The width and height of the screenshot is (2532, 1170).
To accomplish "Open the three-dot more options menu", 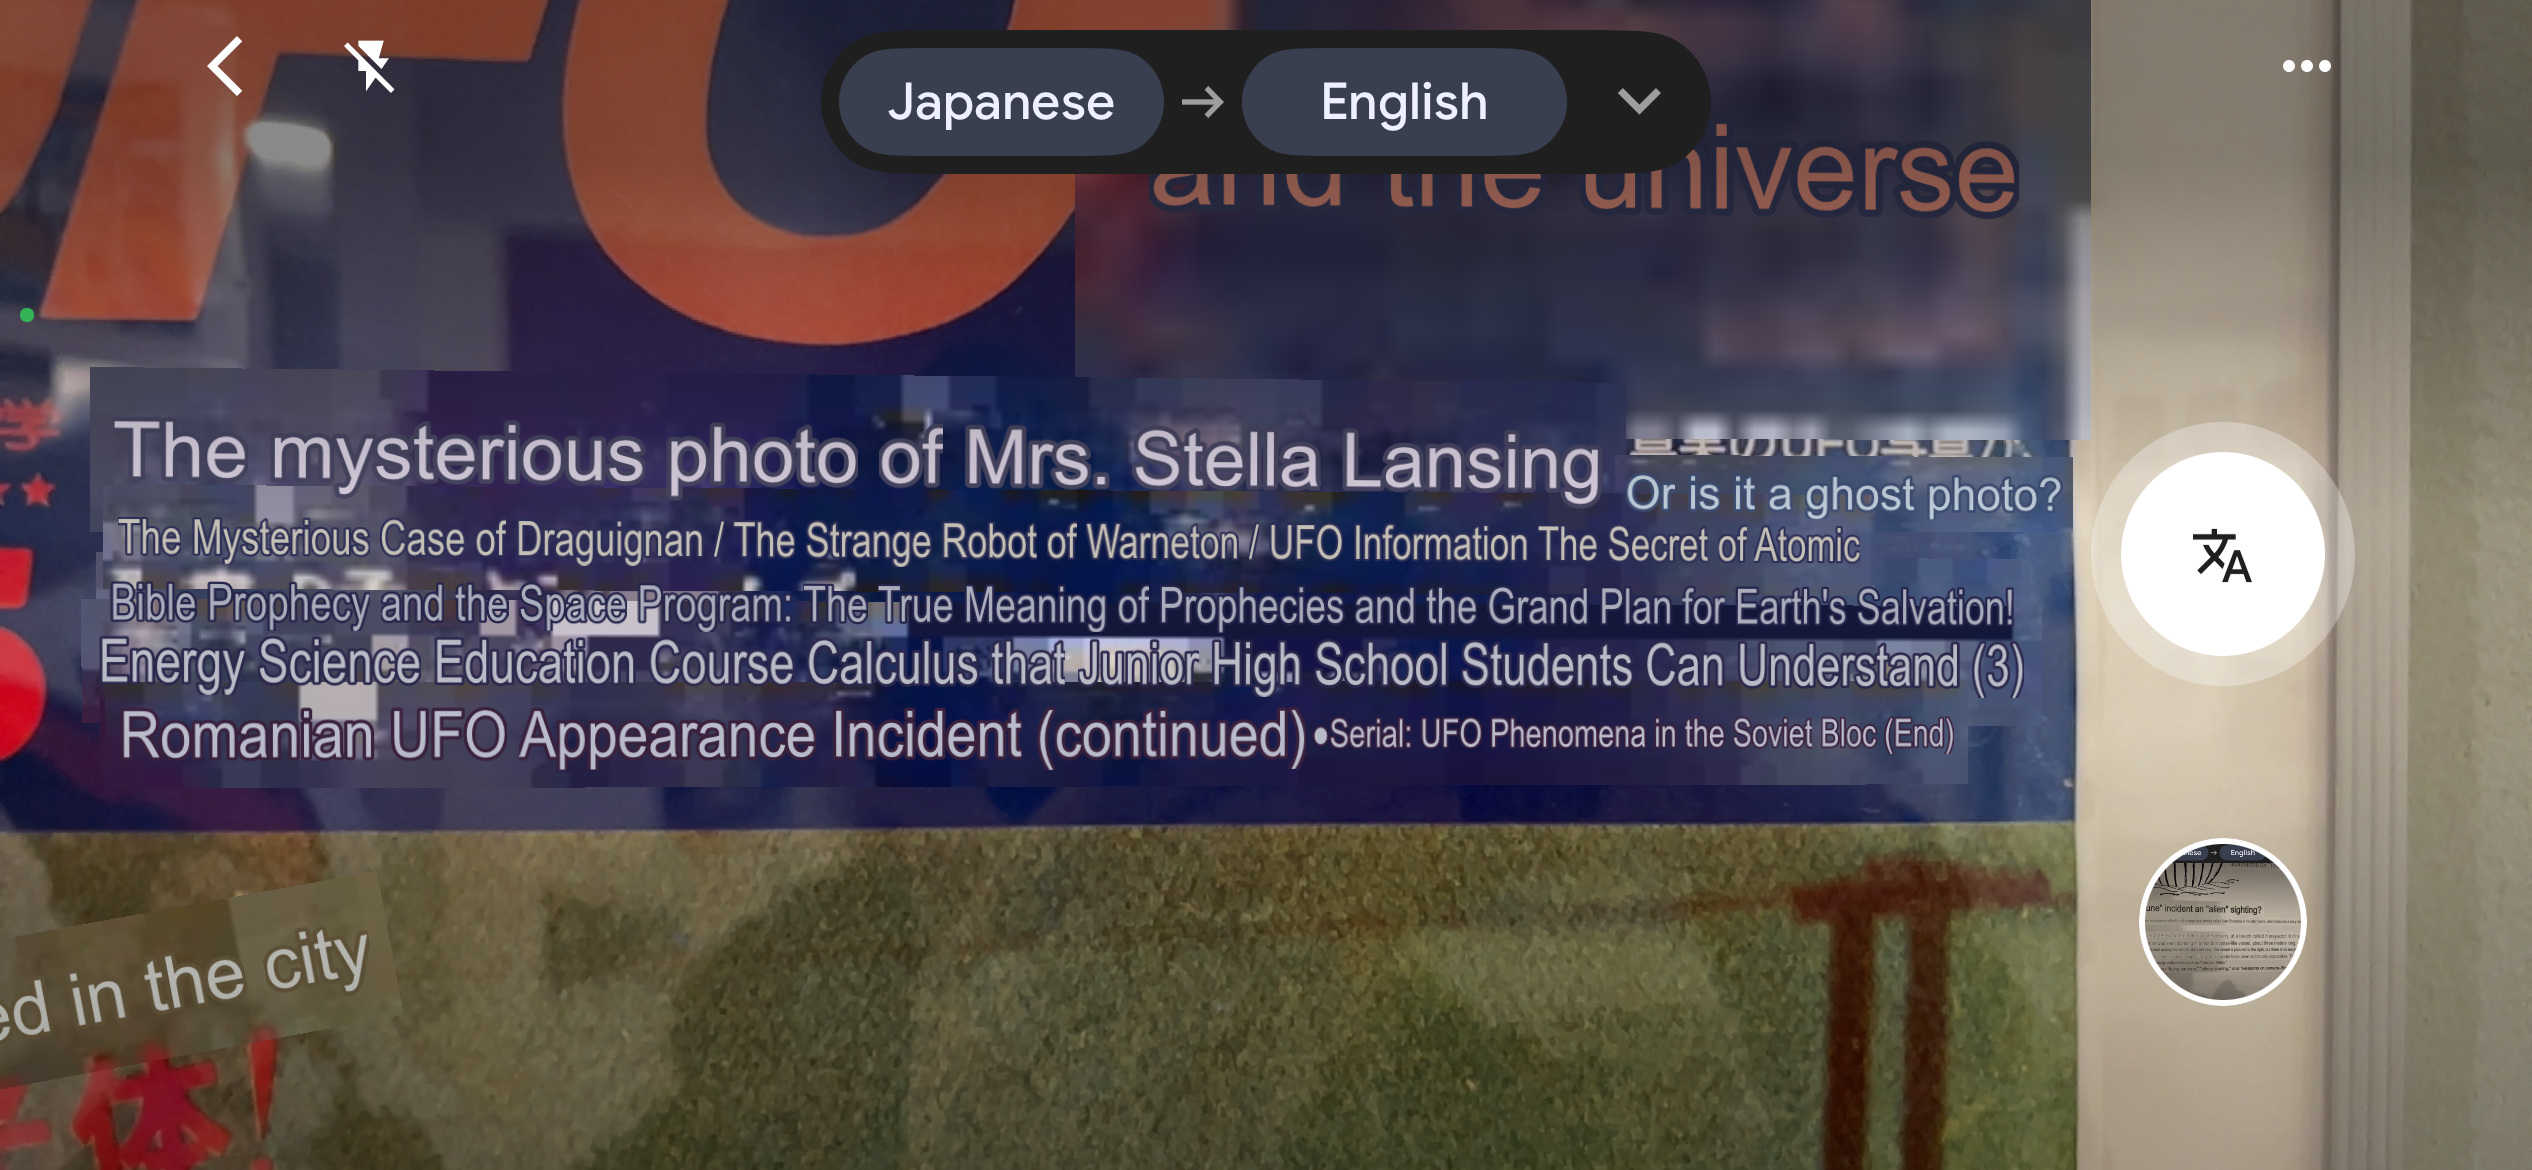I will click(2306, 66).
